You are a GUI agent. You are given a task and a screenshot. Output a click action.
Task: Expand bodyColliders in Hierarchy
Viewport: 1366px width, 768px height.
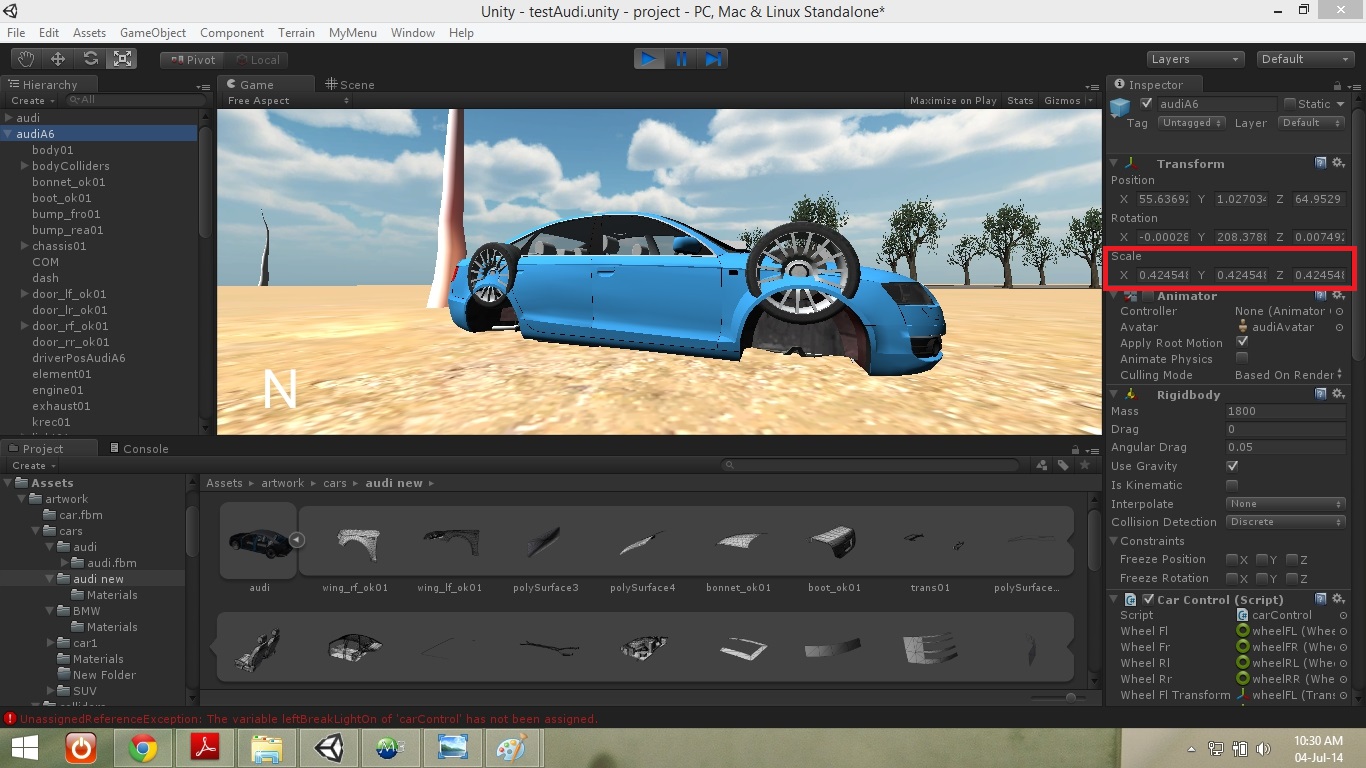[x=25, y=166]
